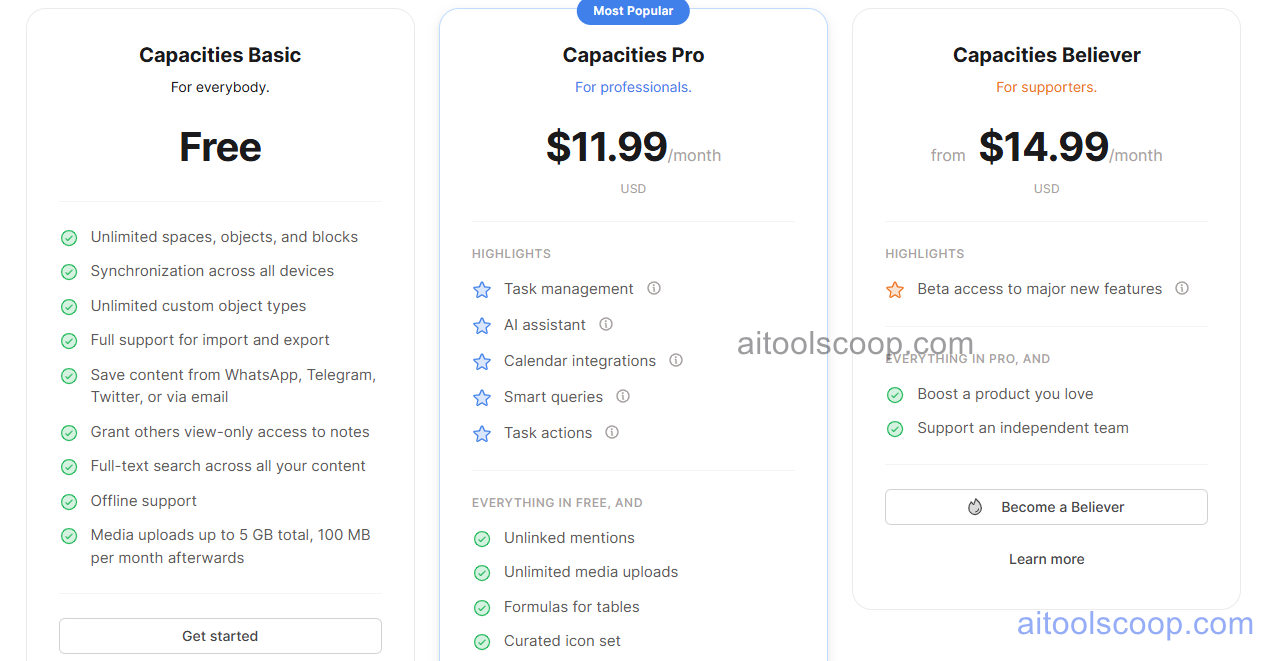Select the Capacities Pro plan heading
Viewport: 1273px width, 661px height.
(633, 55)
